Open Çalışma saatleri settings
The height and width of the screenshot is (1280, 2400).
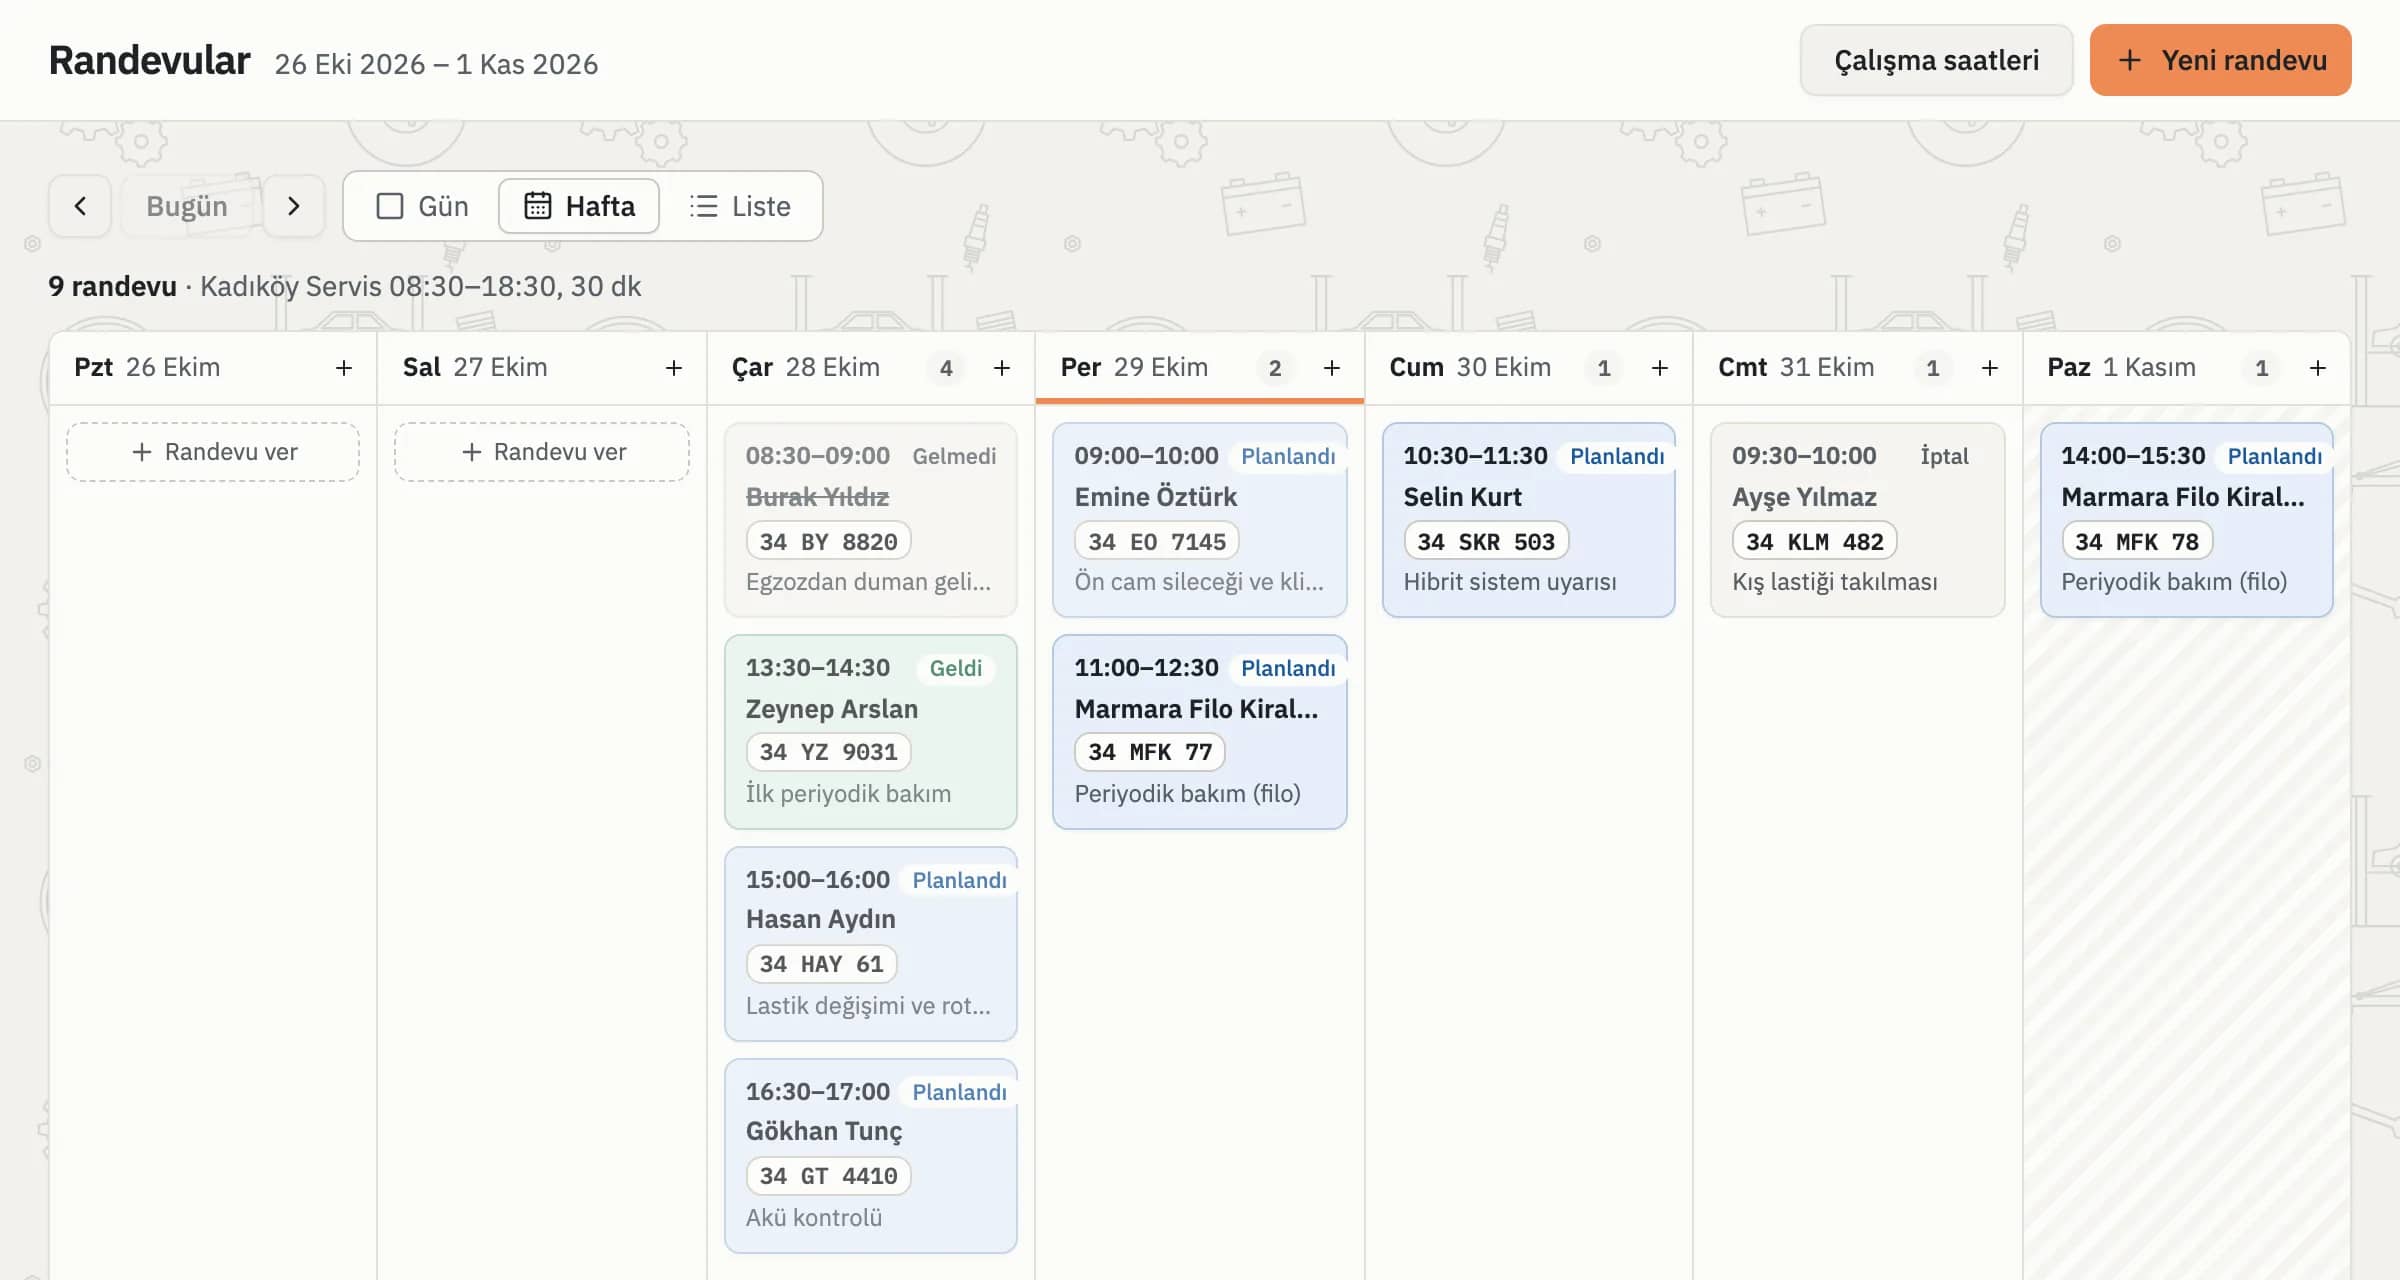coord(1936,60)
